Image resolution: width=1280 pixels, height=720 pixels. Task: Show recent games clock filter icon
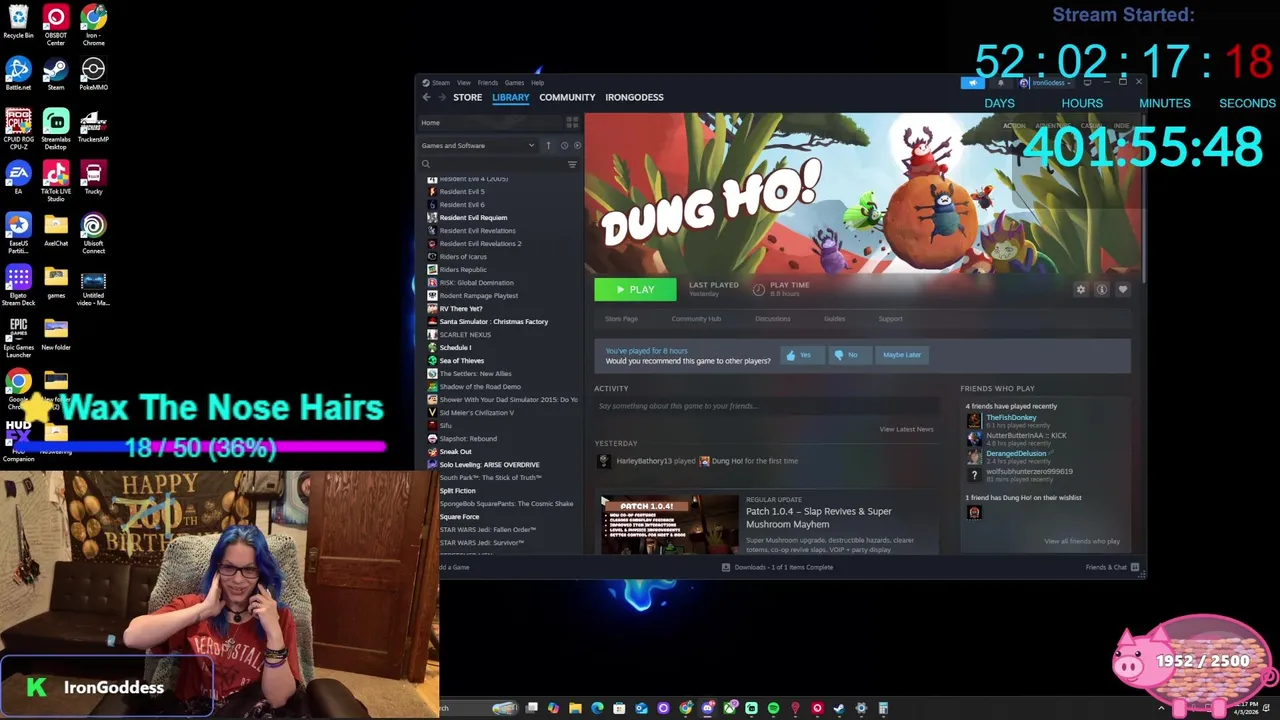(x=564, y=145)
